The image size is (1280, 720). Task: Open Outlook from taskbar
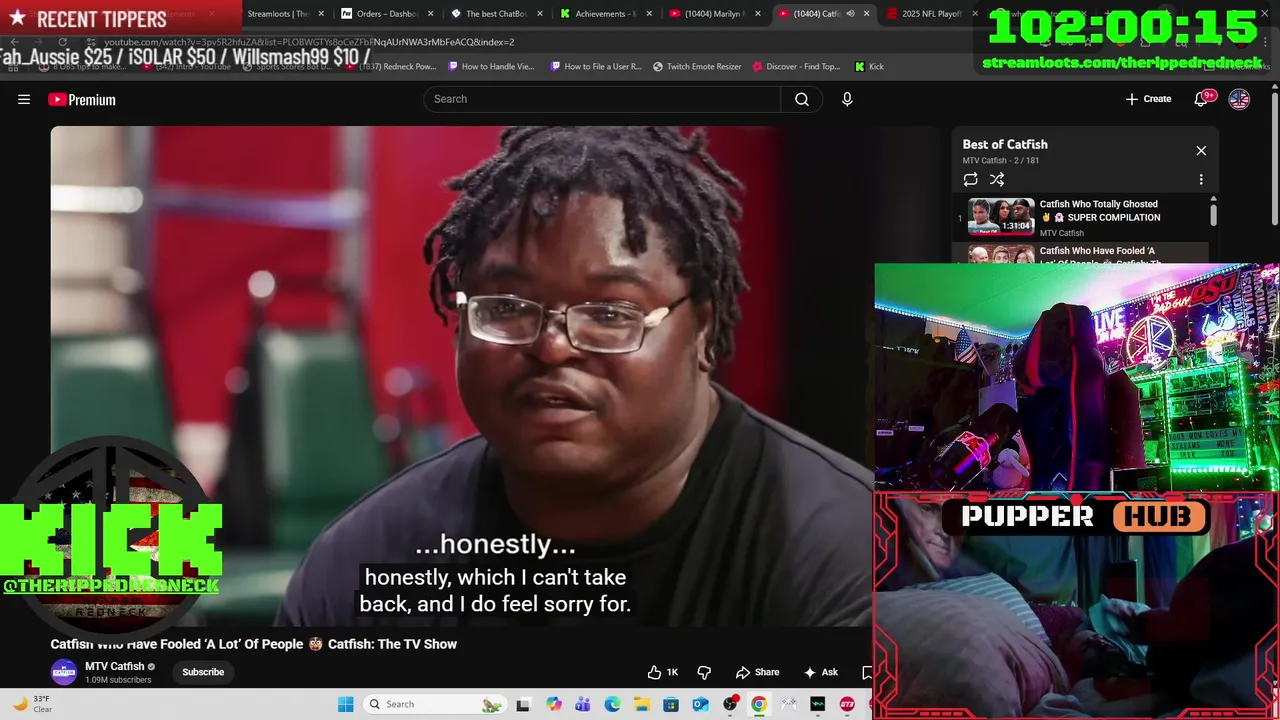click(x=700, y=704)
